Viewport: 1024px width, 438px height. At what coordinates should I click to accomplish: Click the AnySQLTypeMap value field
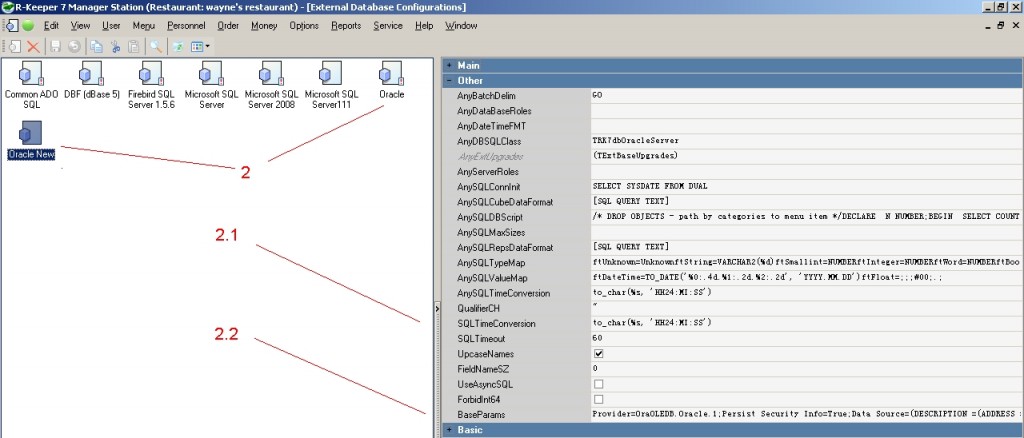tap(807, 262)
